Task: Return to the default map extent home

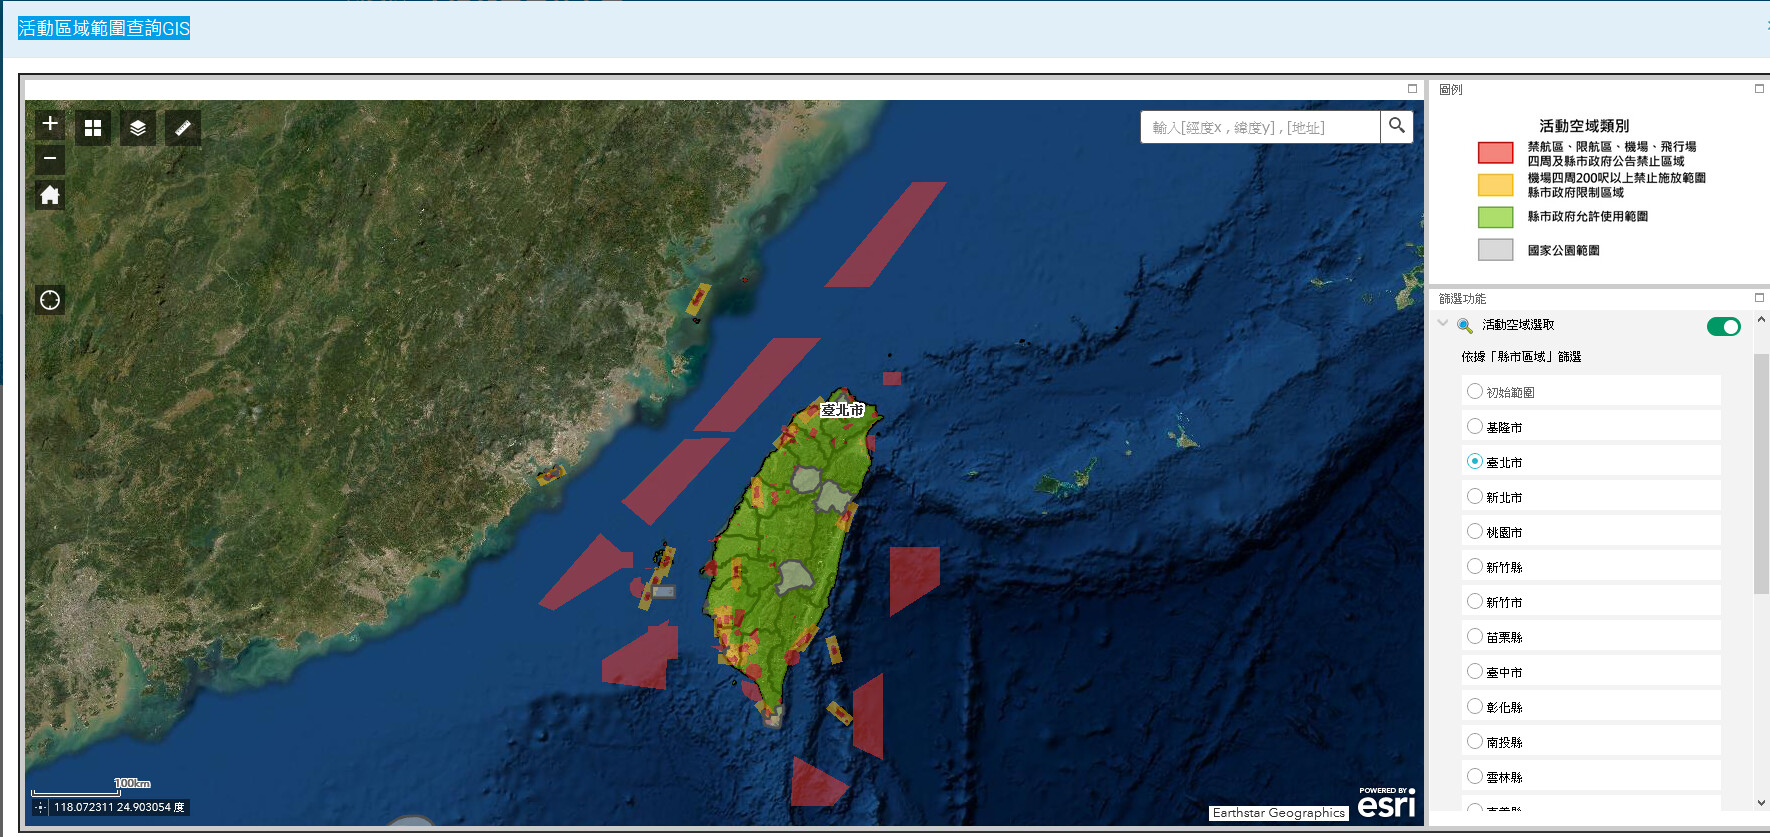Action: 50,195
